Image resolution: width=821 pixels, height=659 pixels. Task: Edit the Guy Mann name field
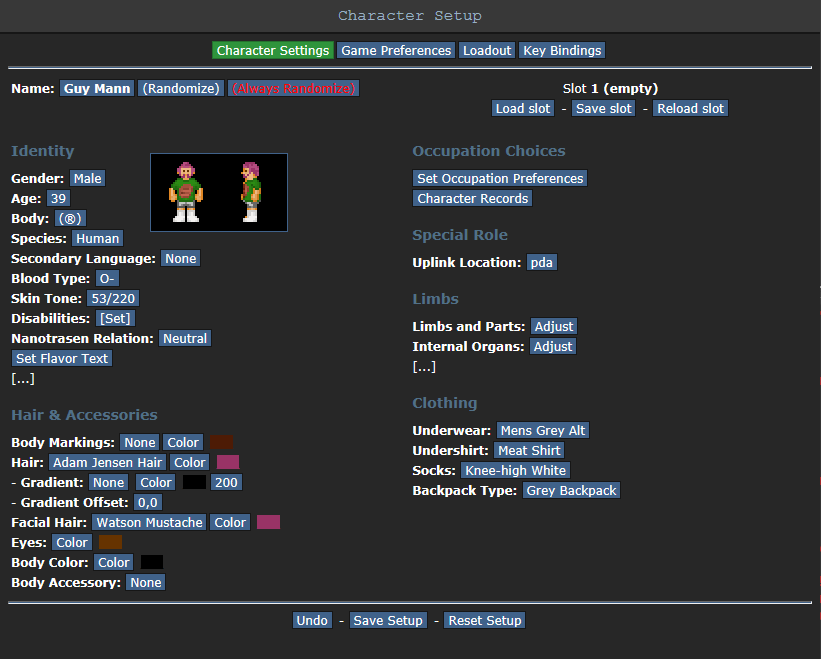97,88
